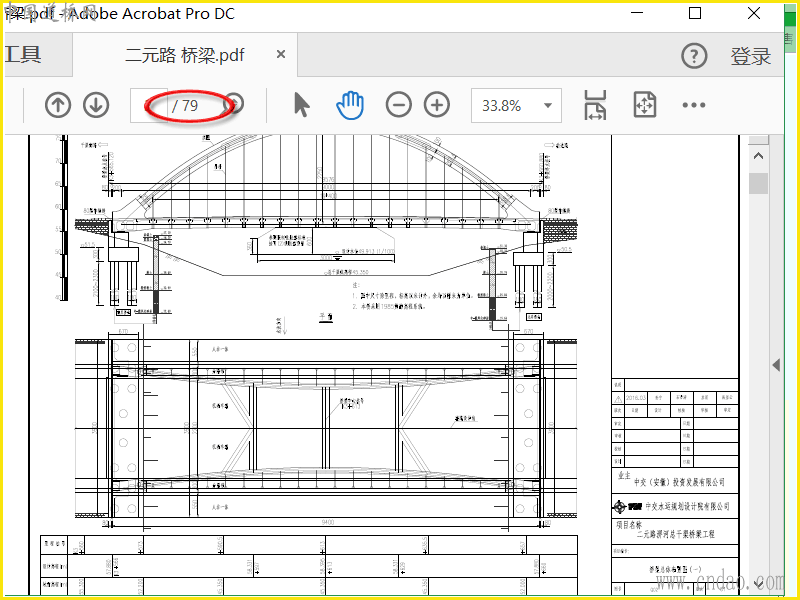Click the vertical scrollbar thumb

coord(759,183)
